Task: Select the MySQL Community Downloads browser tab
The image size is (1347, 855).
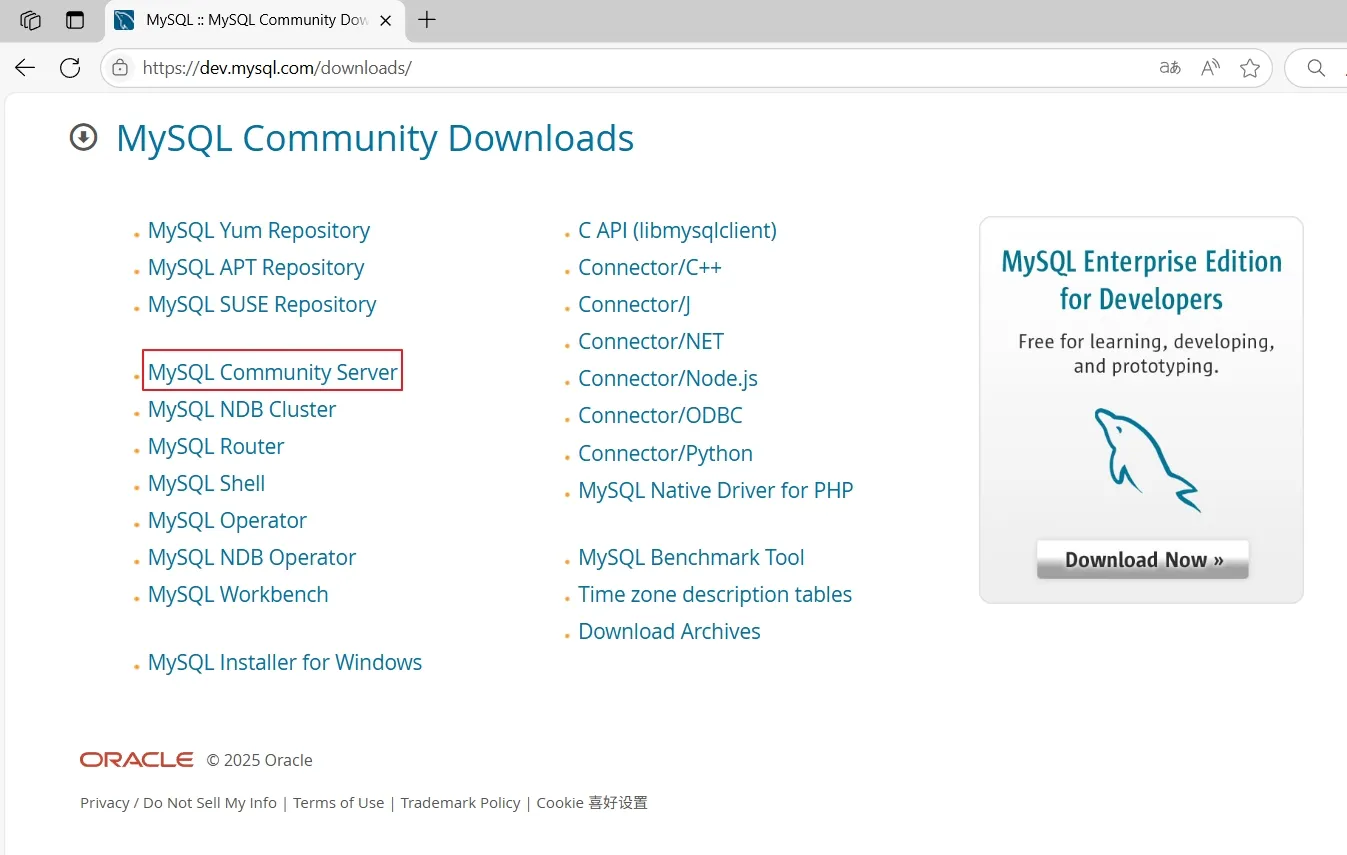Action: pyautogui.click(x=253, y=20)
